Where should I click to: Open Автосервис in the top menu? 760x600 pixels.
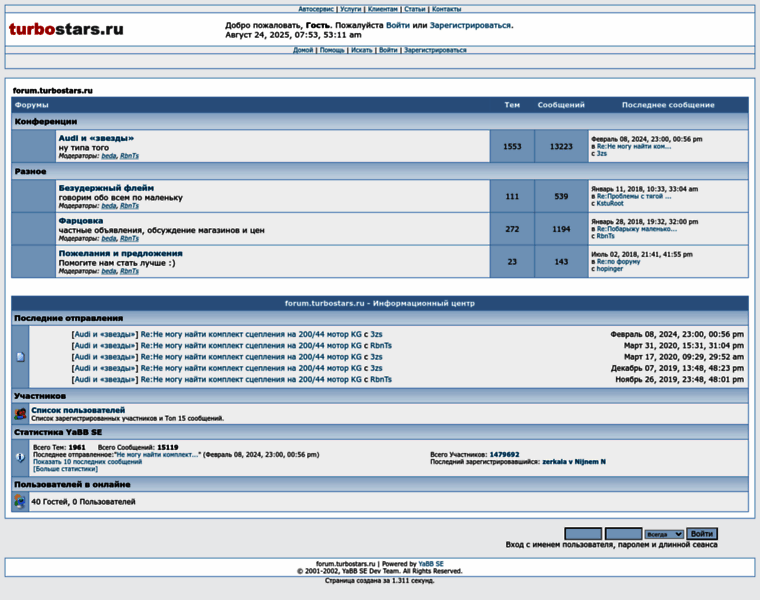click(x=316, y=8)
